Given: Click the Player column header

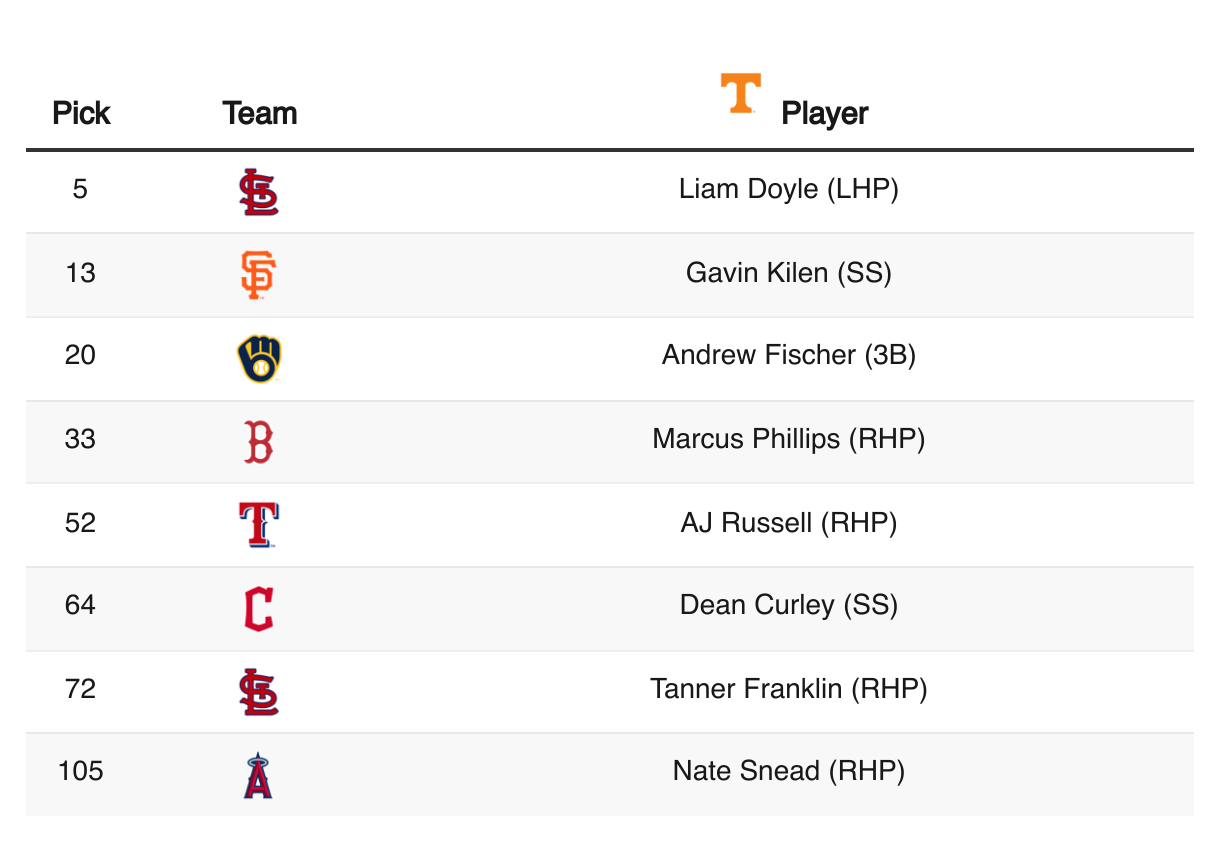Looking at the screenshot, I should 824,114.
